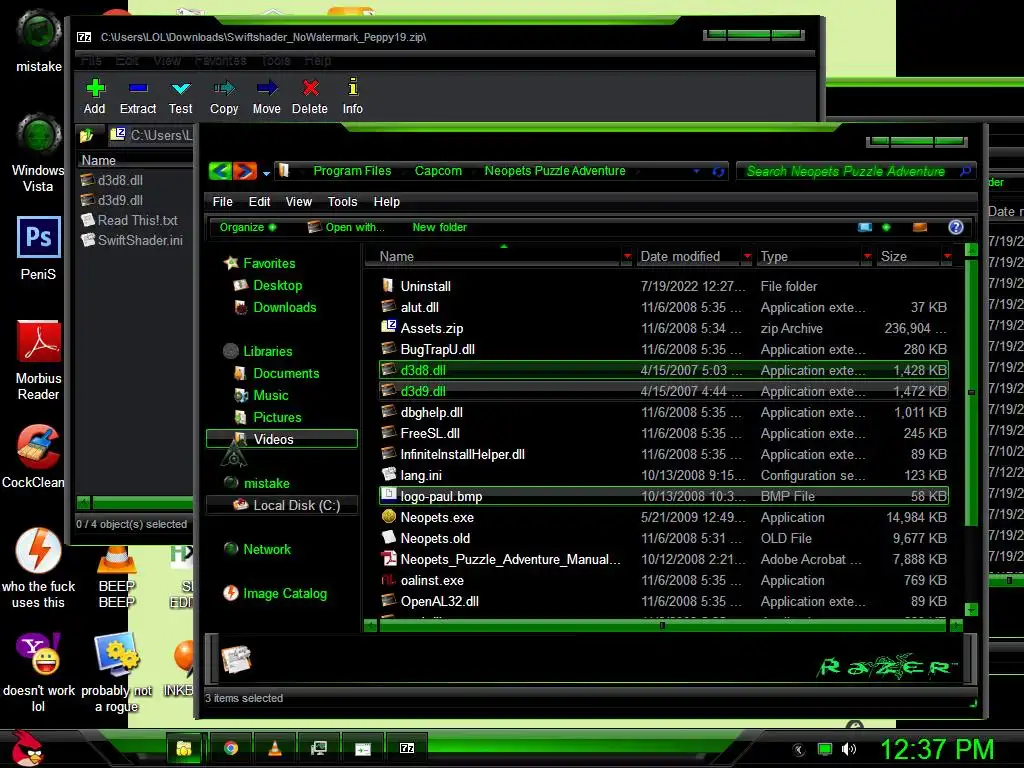Open the recent locations dropdown beside navigation arrows
Image resolution: width=1024 pixels, height=768 pixels.
tap(266, 173)
